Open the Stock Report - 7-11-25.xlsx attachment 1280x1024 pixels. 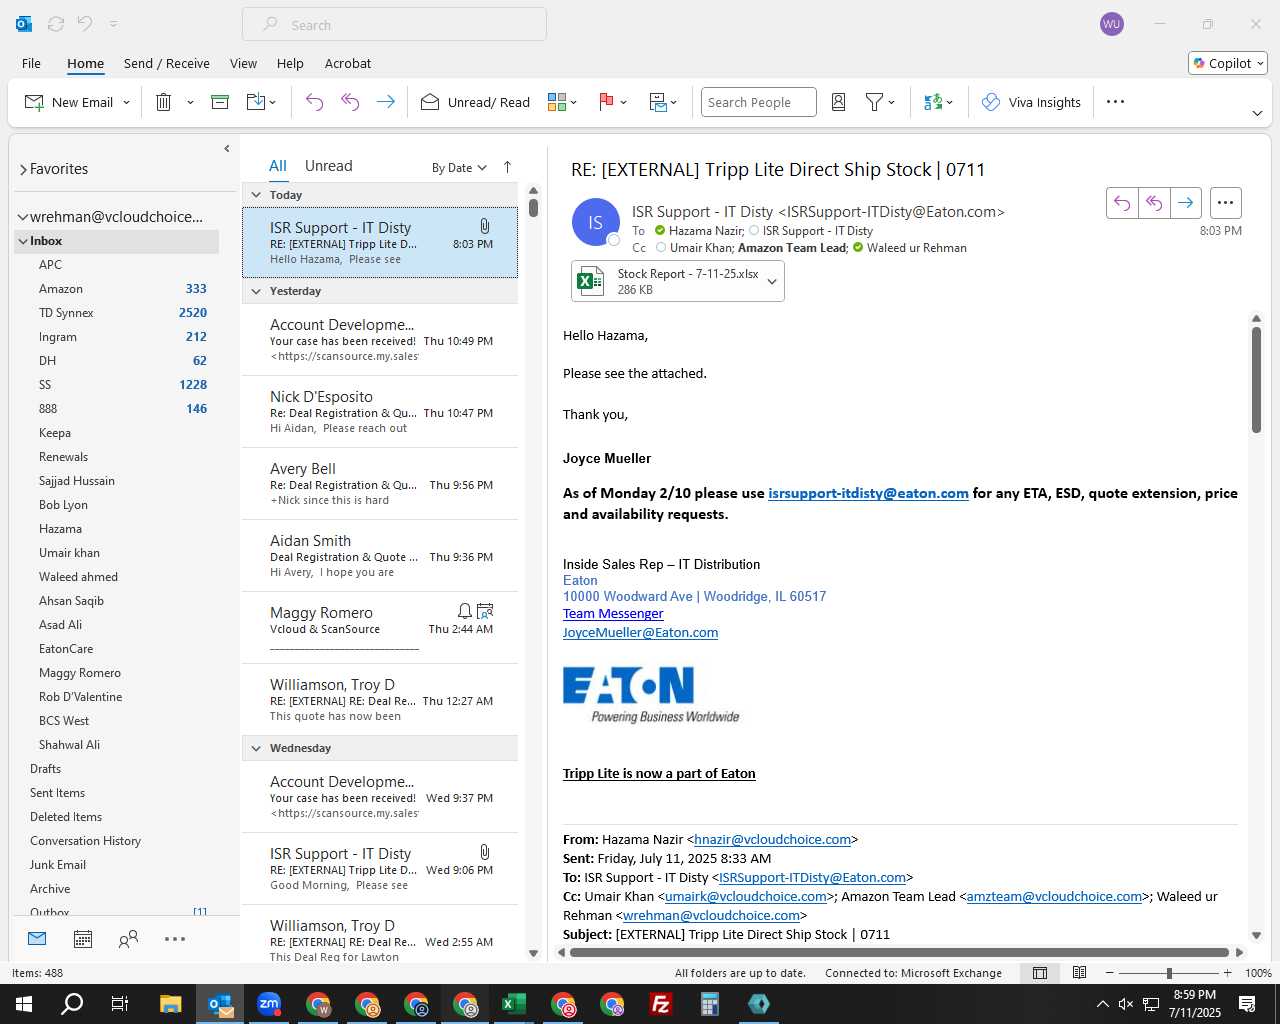(x=667, y=281)
